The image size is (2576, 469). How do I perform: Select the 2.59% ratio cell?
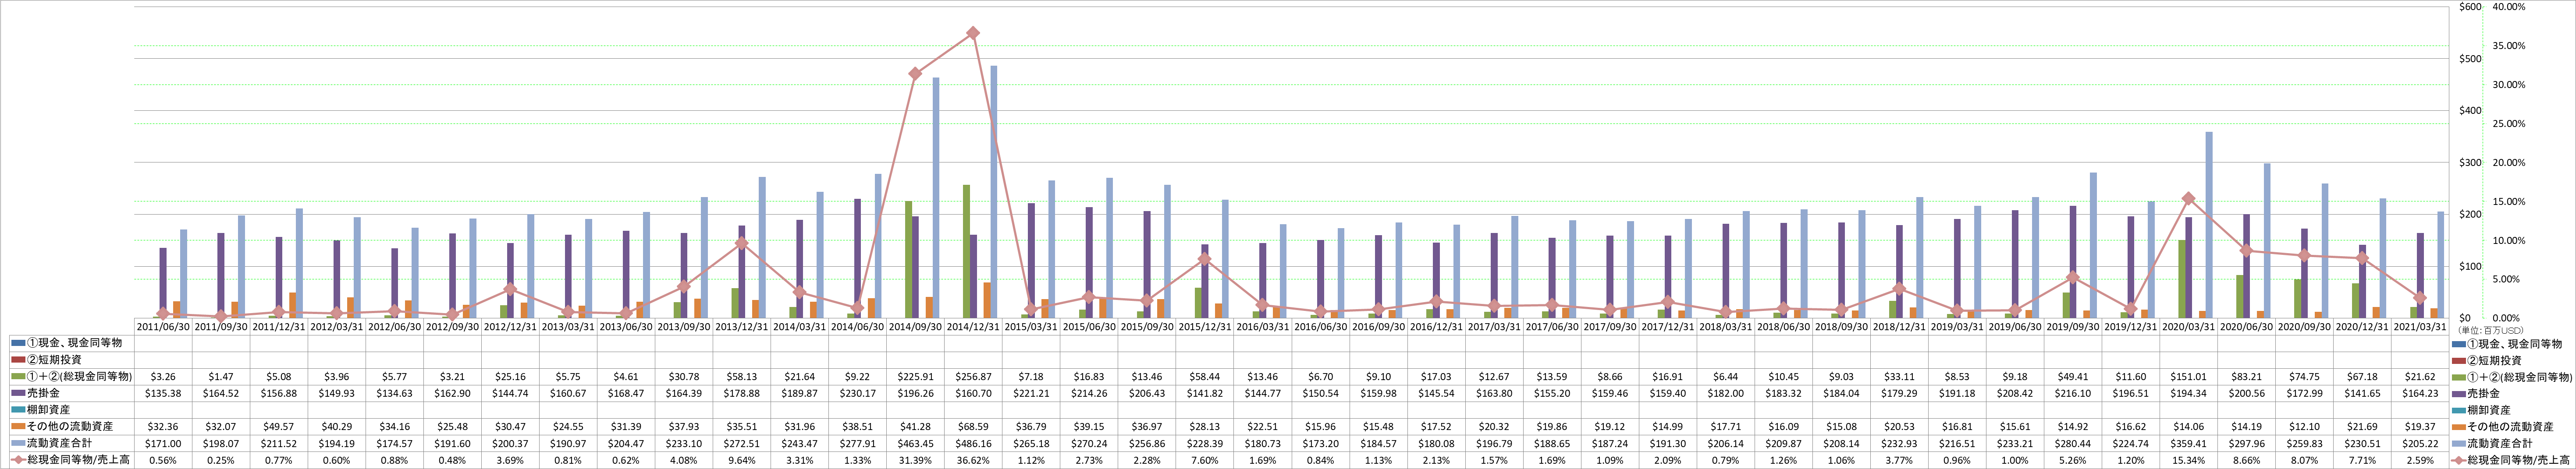coord(2421,460)
